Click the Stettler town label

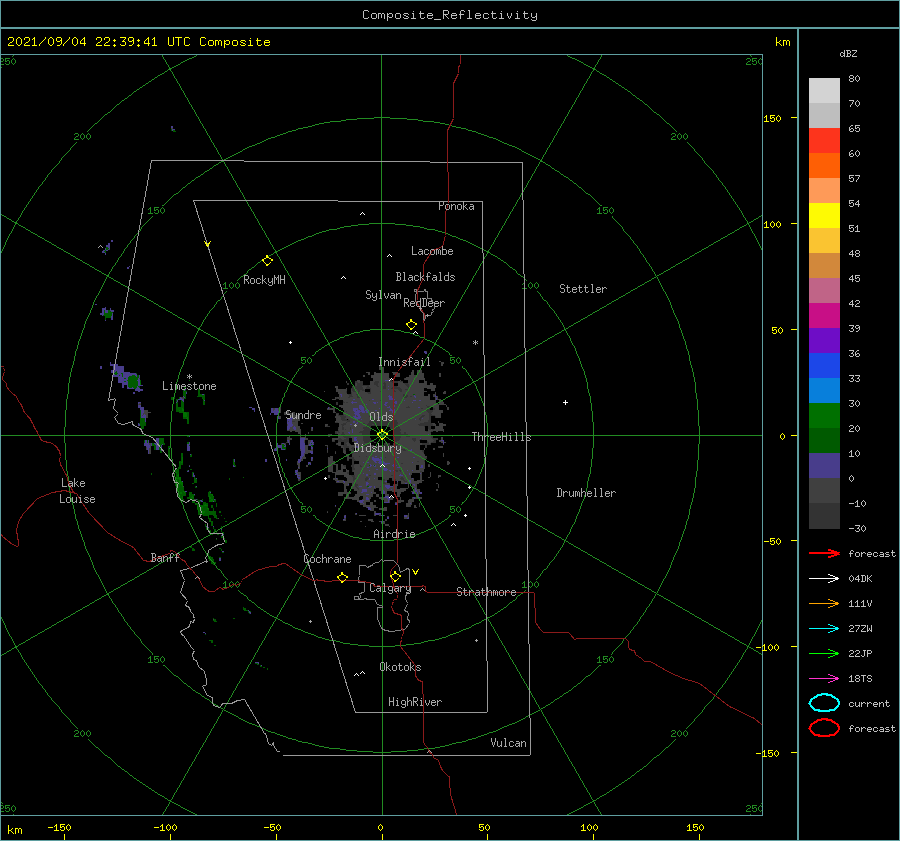coord(583,289)
